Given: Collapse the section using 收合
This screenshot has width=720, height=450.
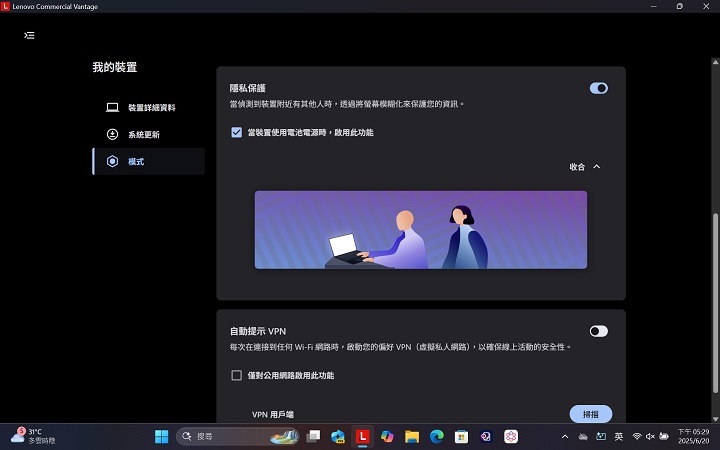Looking at the screenshot, I should [585, 167].
